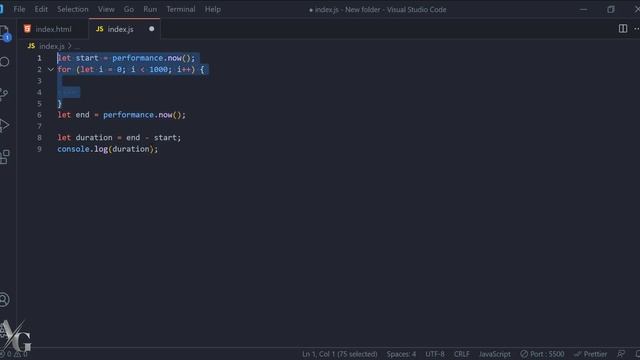The width and height of the screenshot is (640, 360).
Task: Click the Ln 1, Col 1 cursor position status
Action: pyautogui.click(x=340, y=354)
